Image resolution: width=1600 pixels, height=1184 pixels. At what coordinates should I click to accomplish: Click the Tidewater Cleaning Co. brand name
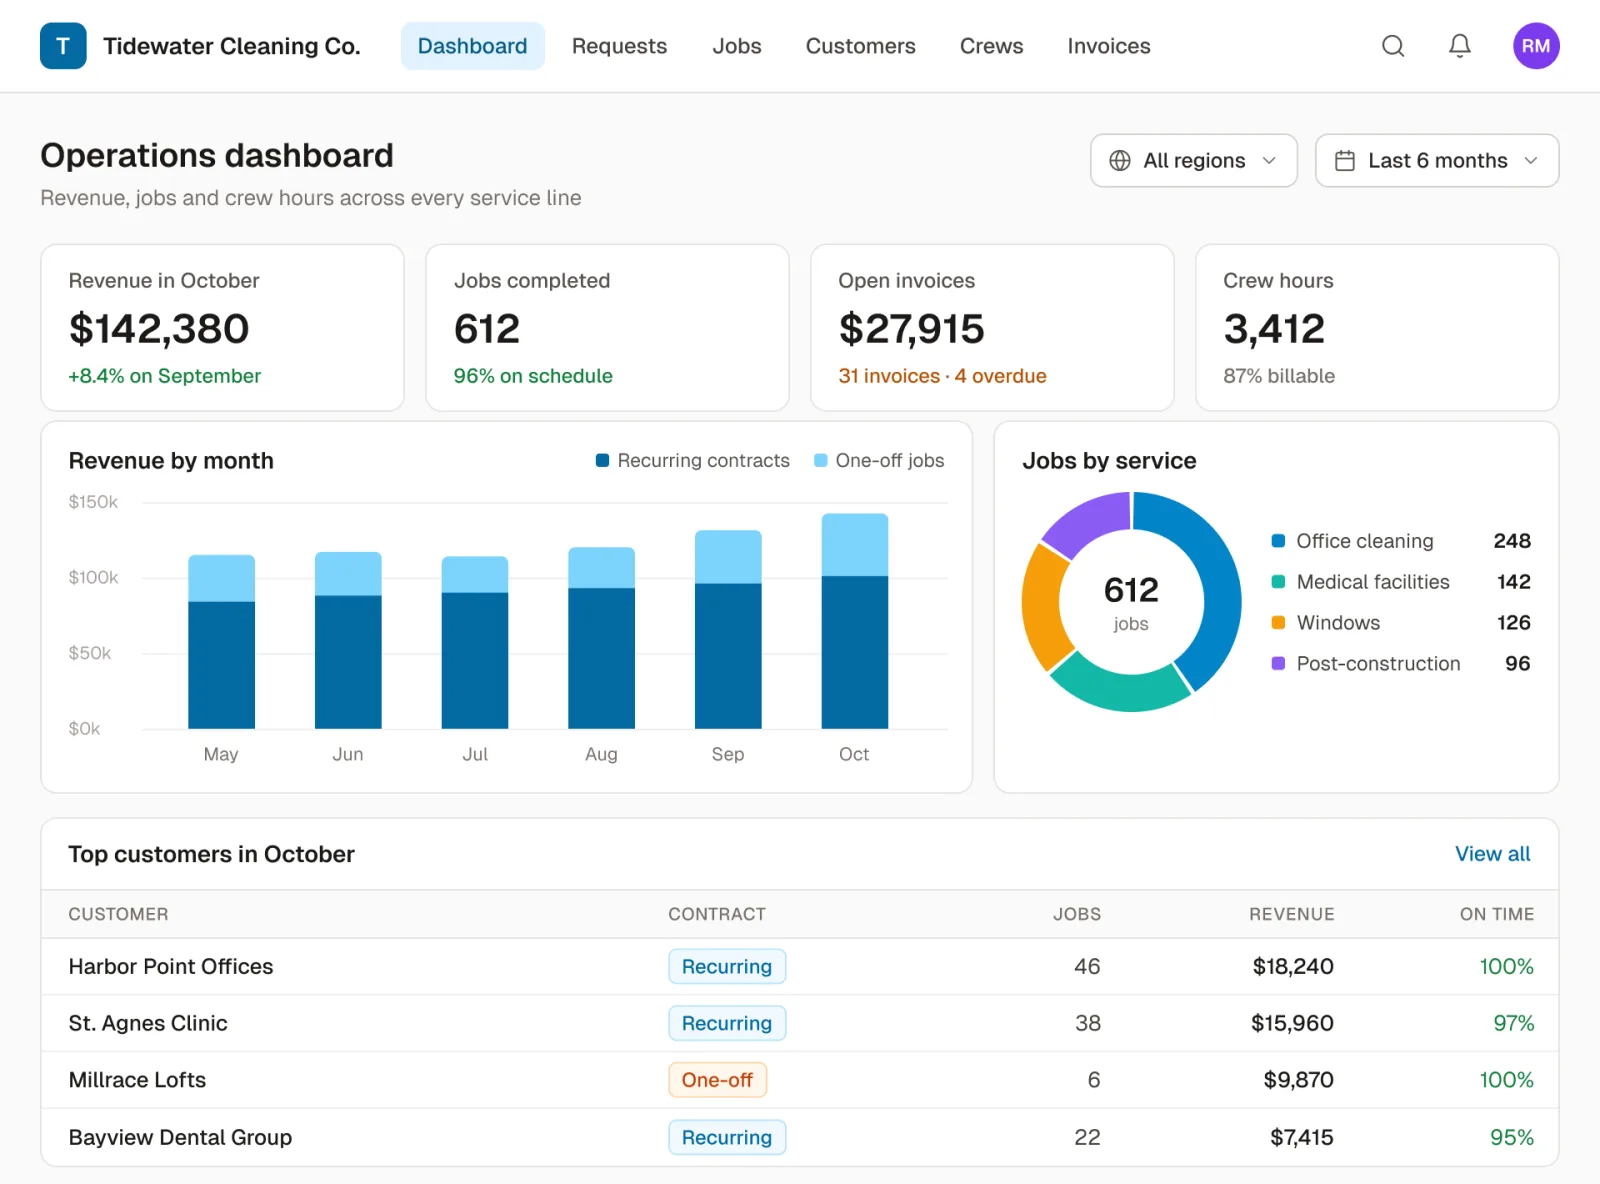pos(232,46)
